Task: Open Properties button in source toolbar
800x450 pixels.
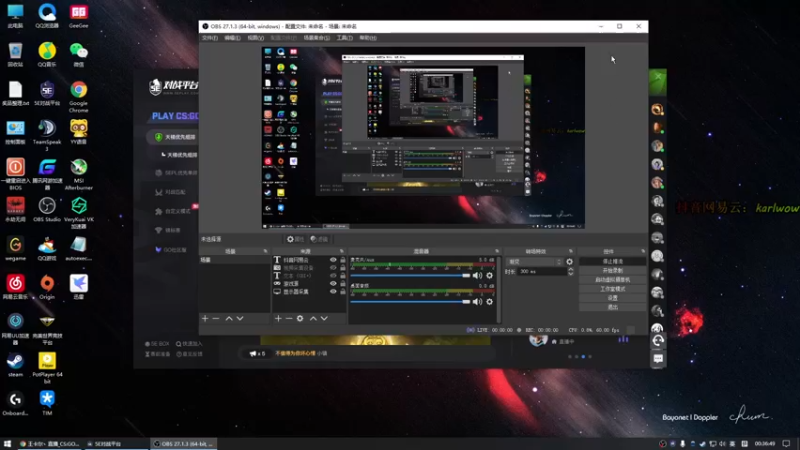Action: (295, 239)
